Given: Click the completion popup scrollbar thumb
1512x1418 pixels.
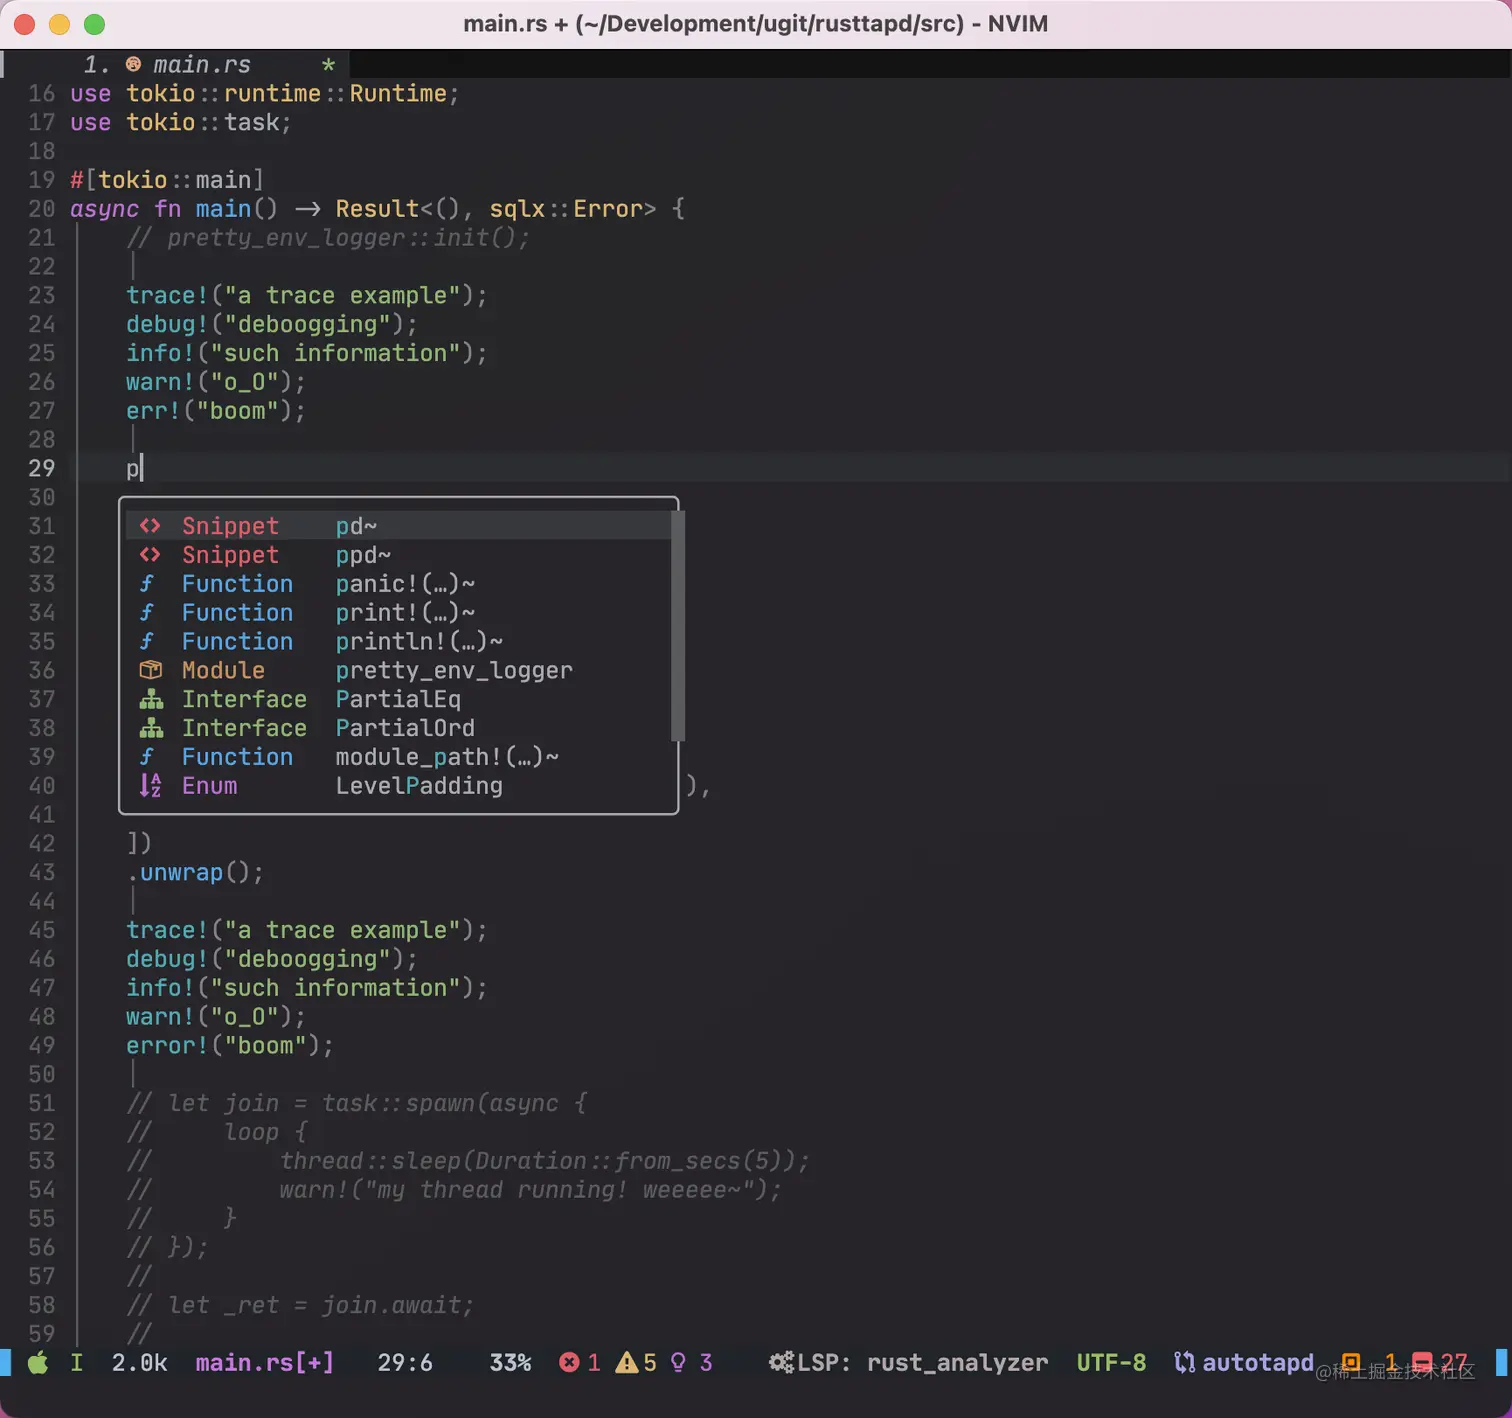Looking at the screenshot, I should (677, 626).
